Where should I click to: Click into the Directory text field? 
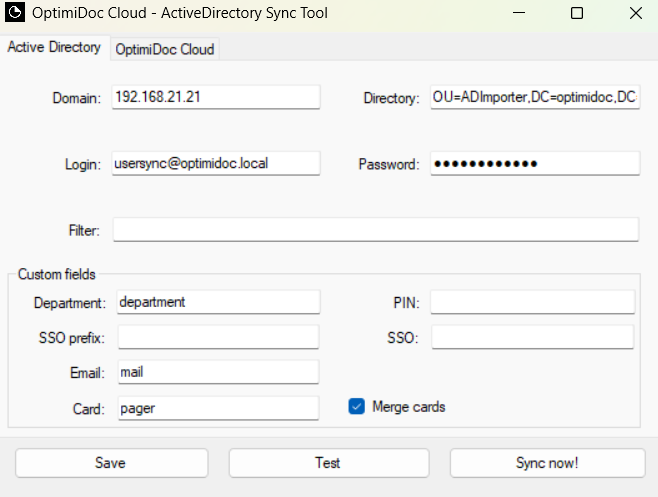point(534,97)
